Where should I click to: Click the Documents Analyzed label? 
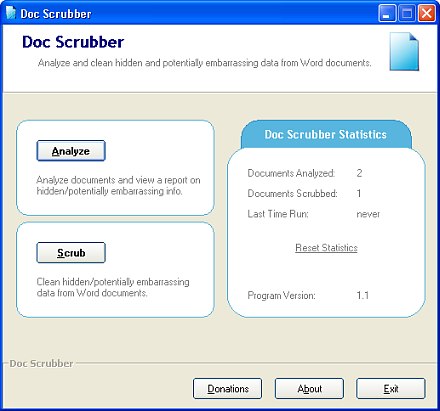(291, 173)
